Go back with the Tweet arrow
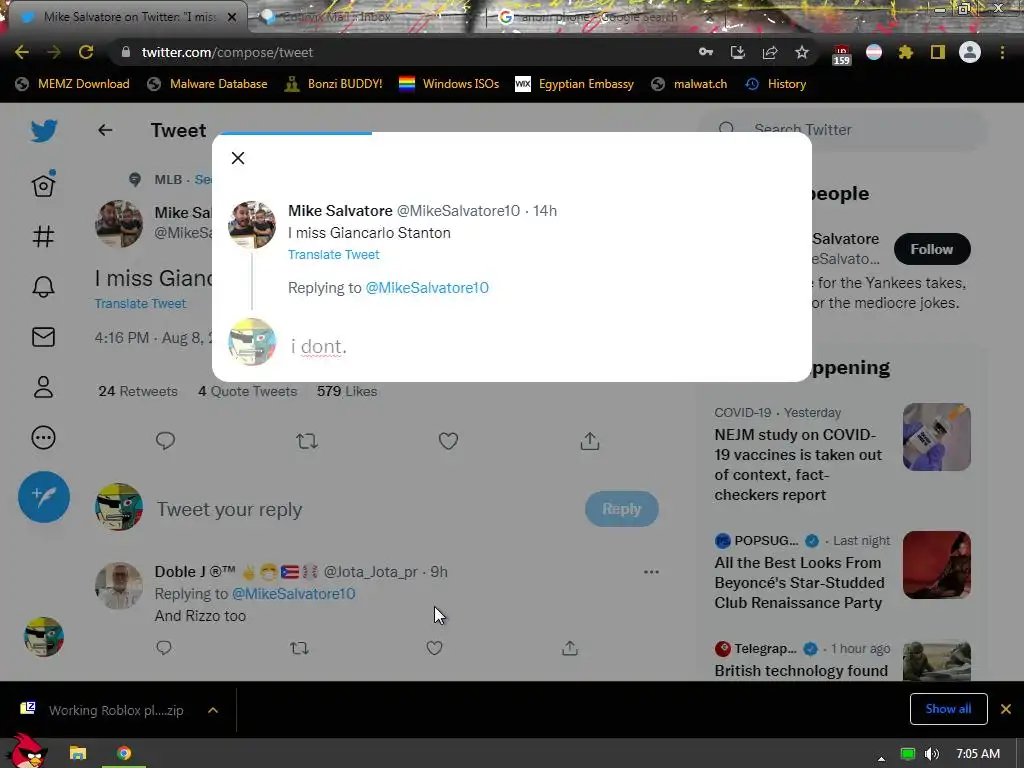The width and height of the screenshot is (1024, 768). 105,131
